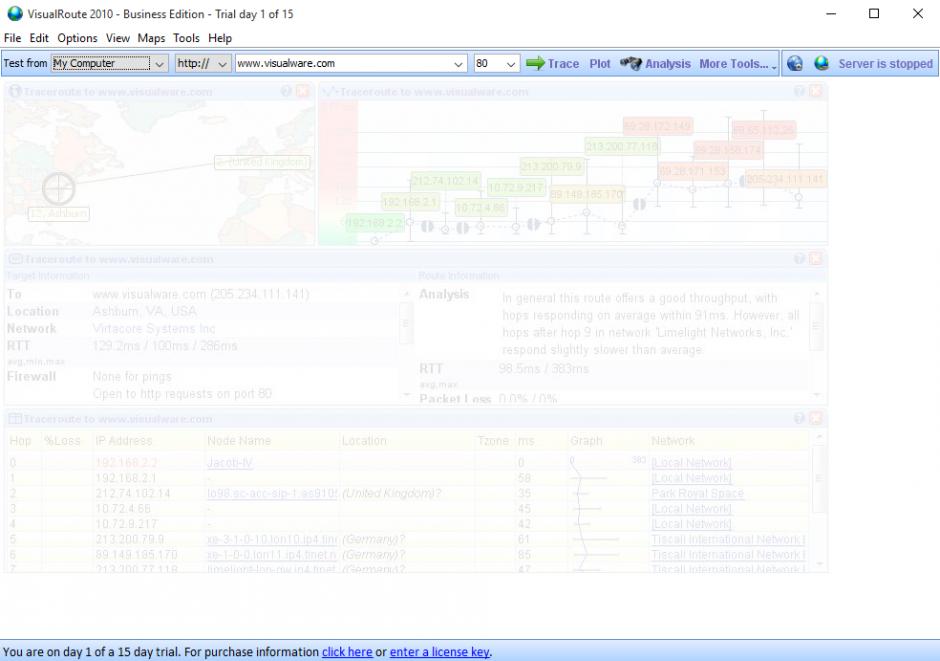Expand the http:// protocol dropdown
The image size is (940, 661).
(222, 64)
